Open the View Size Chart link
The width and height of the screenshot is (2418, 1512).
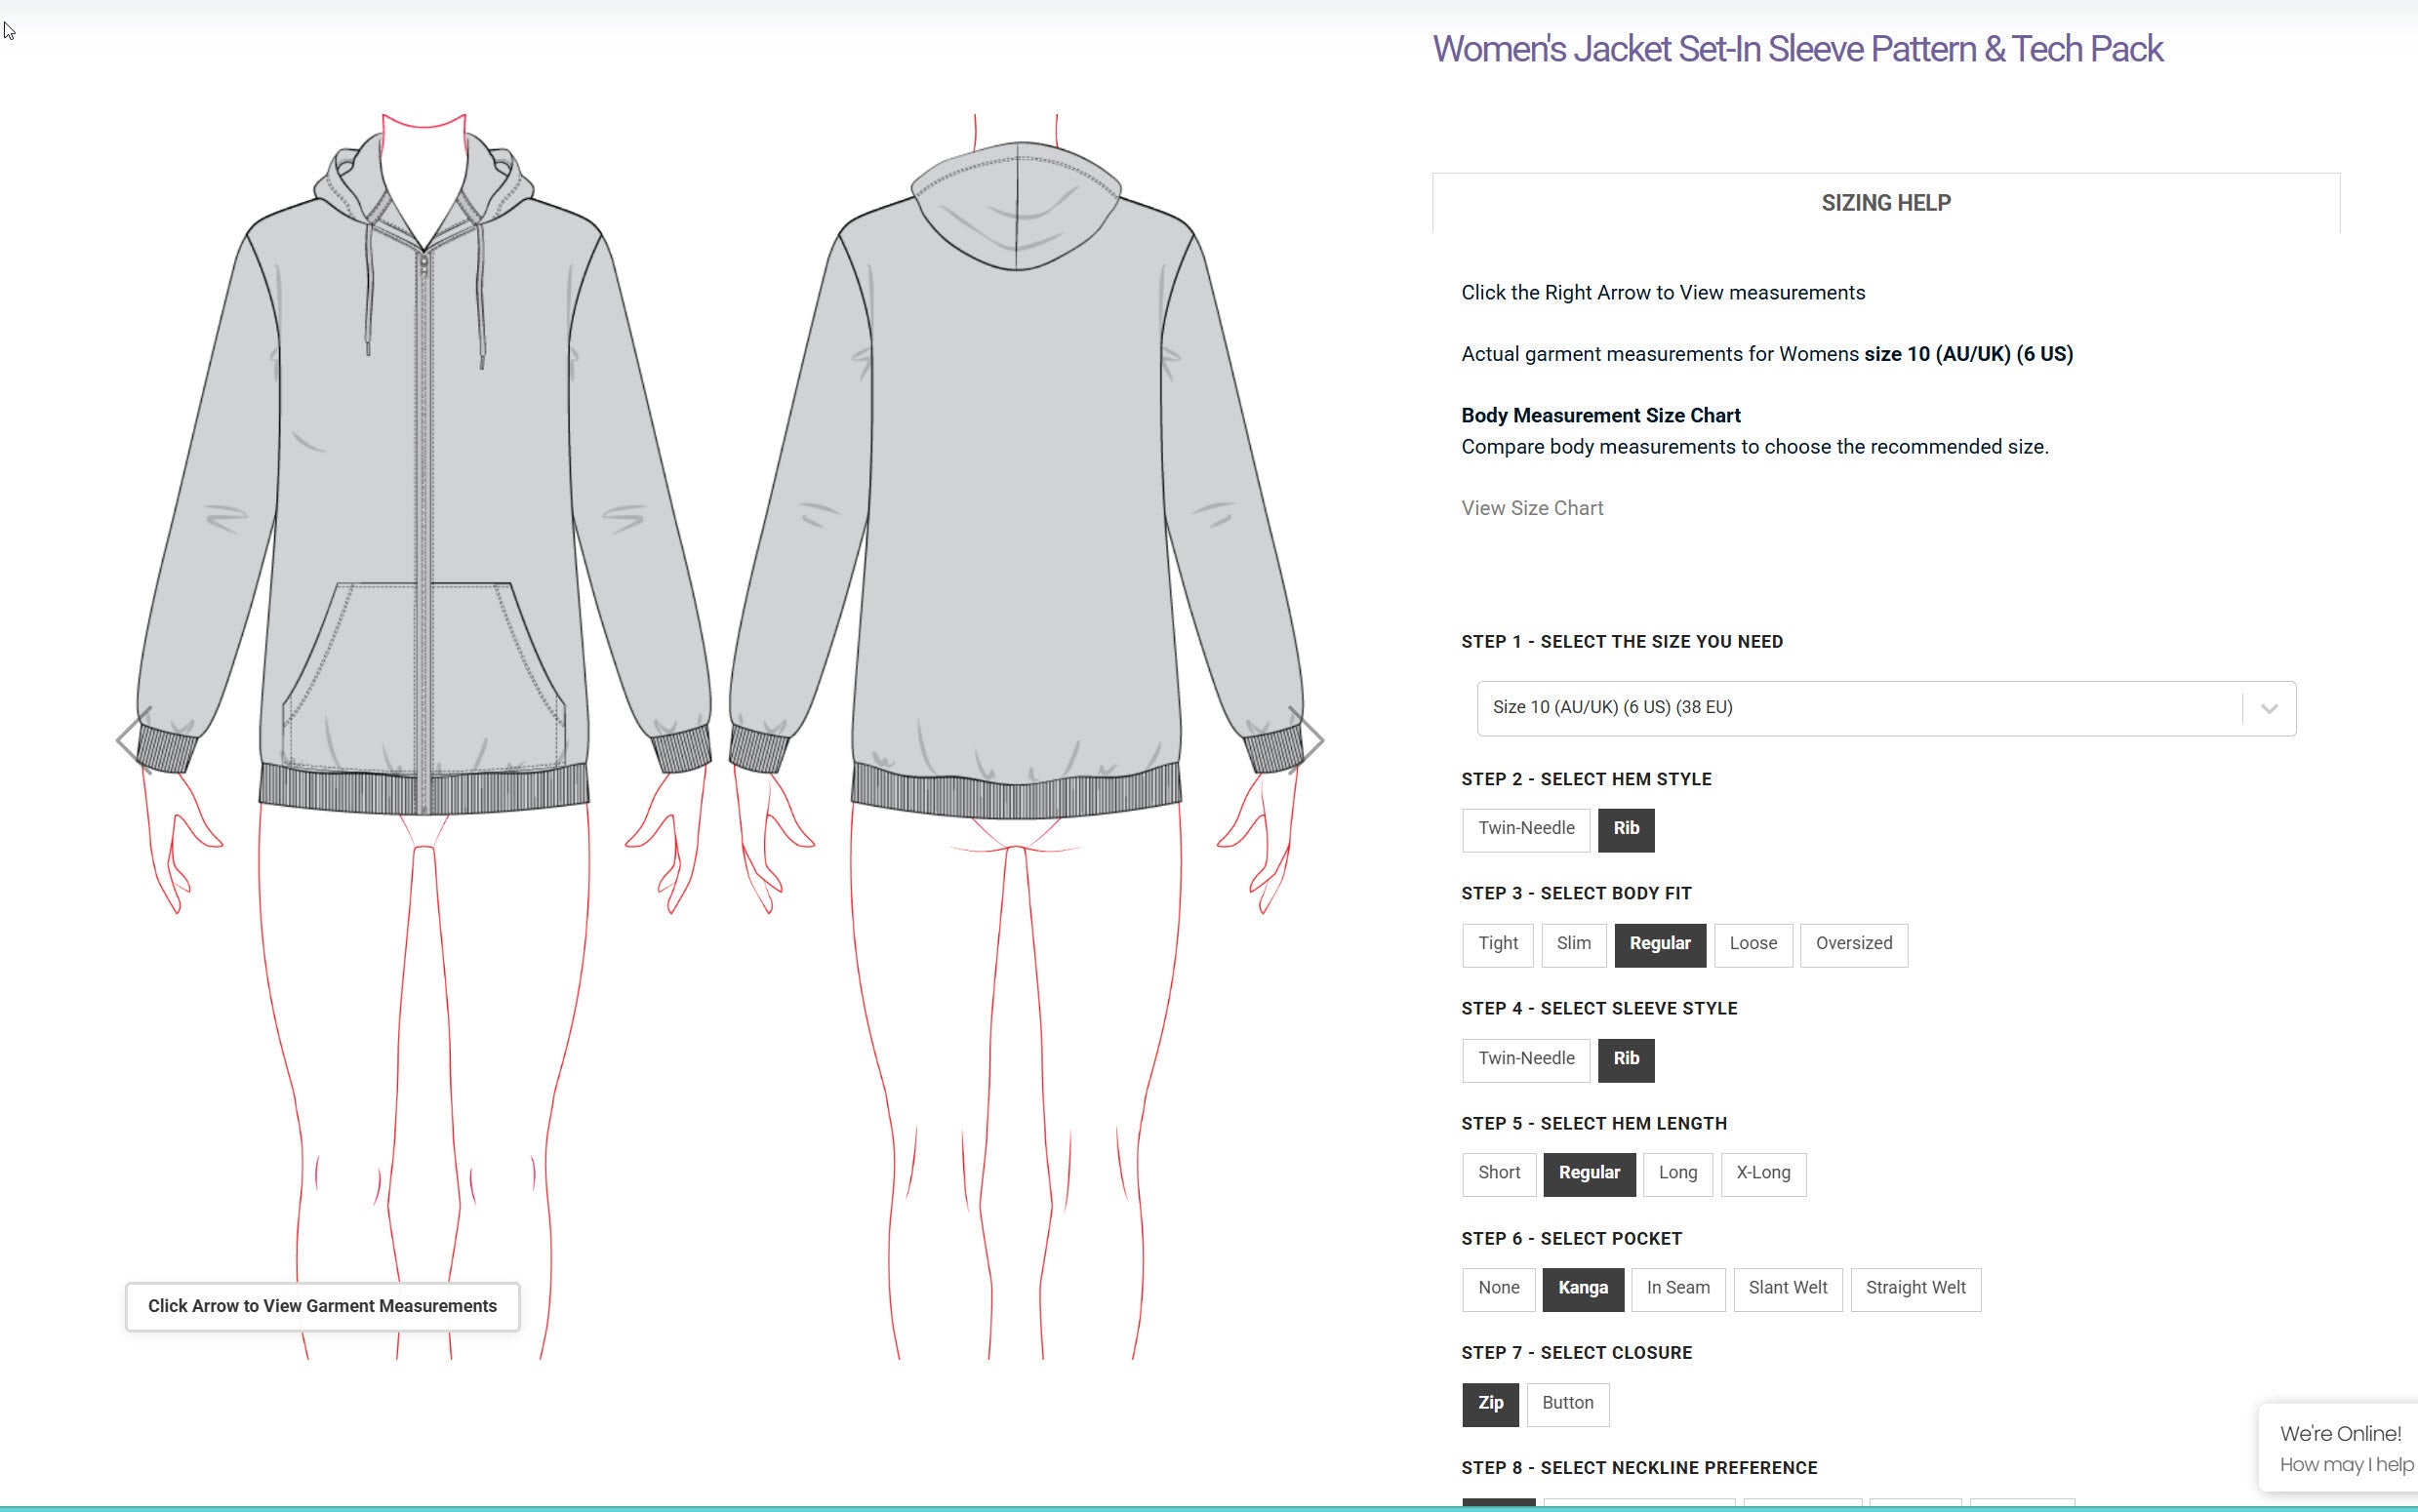click(1531, 508)
